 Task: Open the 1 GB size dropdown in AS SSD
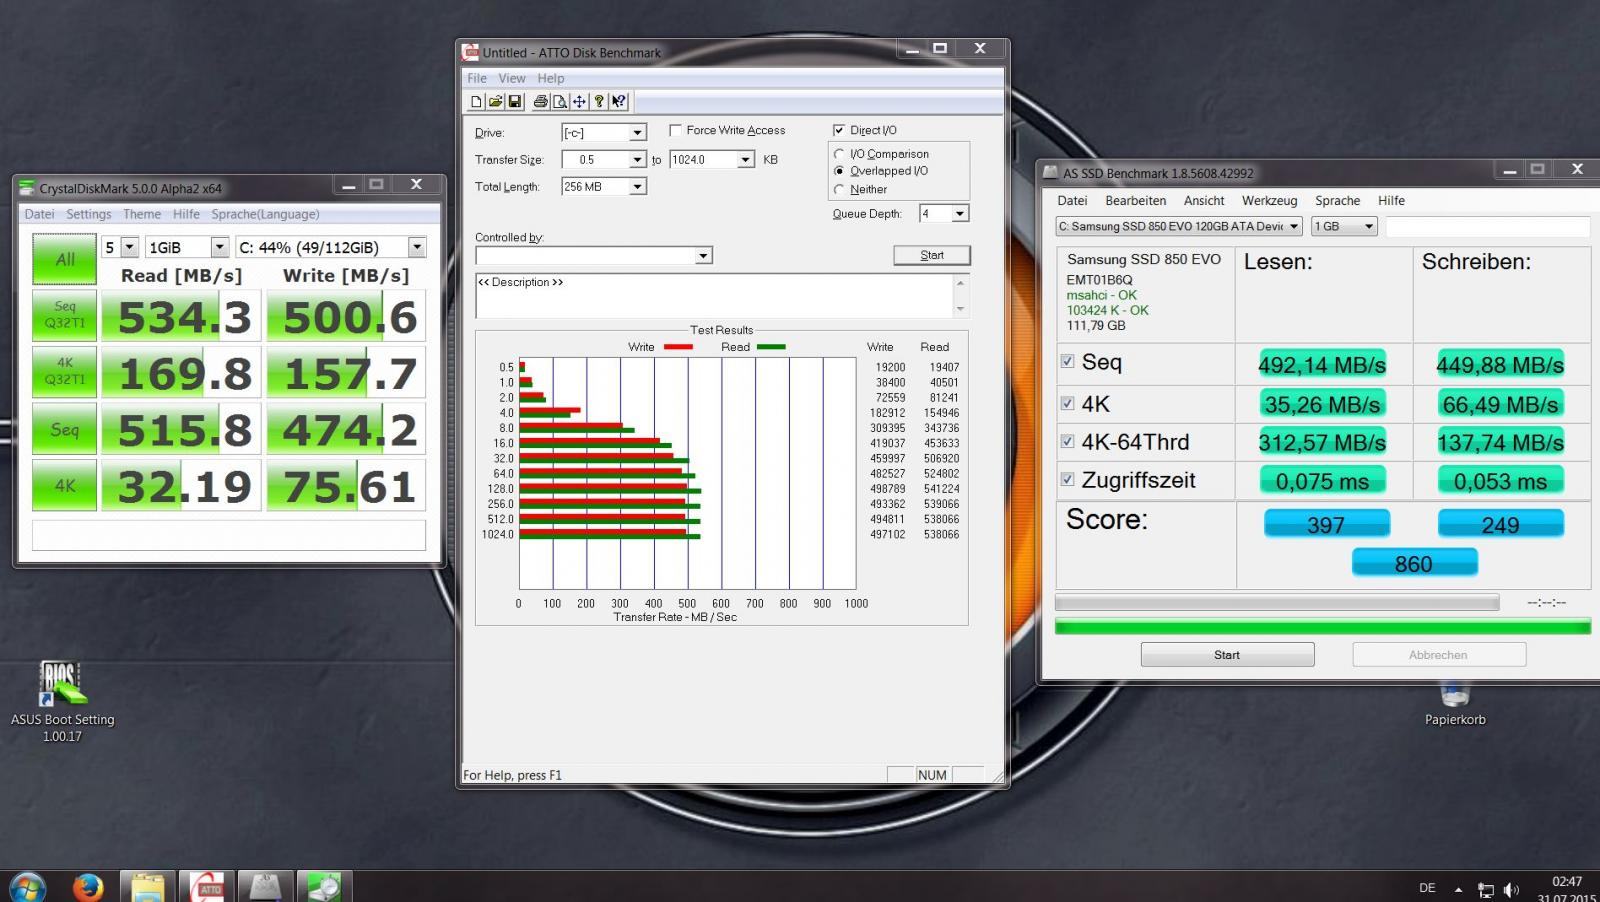[x=1344, y=226]
